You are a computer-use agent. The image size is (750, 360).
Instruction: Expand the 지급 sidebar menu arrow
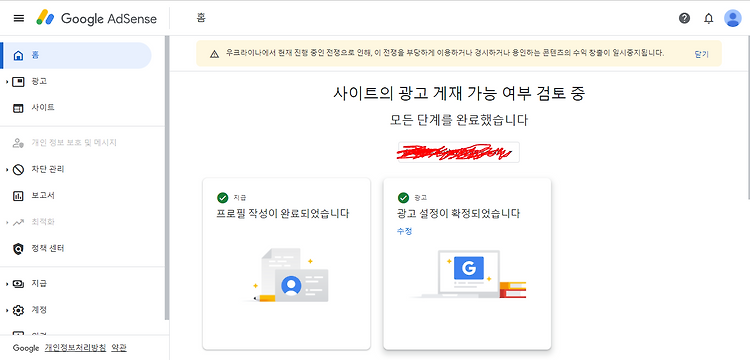pyautogui.click(x=7, y=284)
